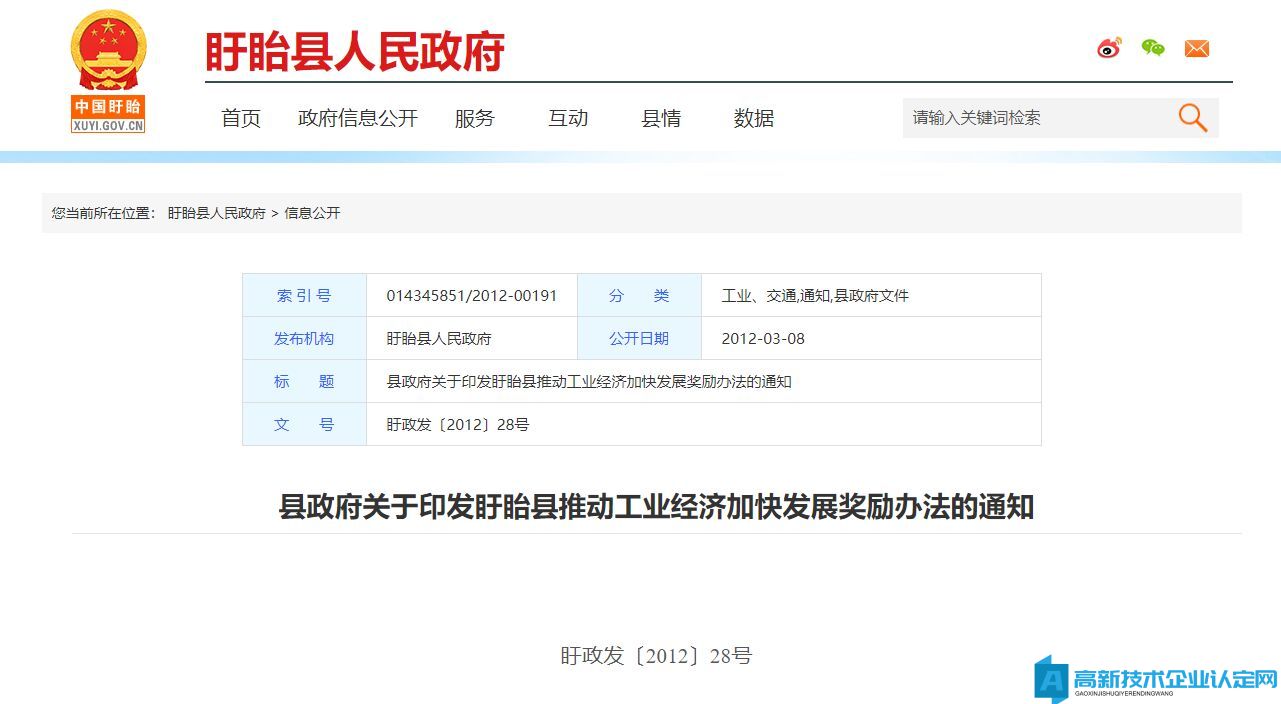The width and height of the screenshot is (1281, 704).
Task: Click the 高新技术企业认定网 watermark logo
Action: click(1156, 679)
